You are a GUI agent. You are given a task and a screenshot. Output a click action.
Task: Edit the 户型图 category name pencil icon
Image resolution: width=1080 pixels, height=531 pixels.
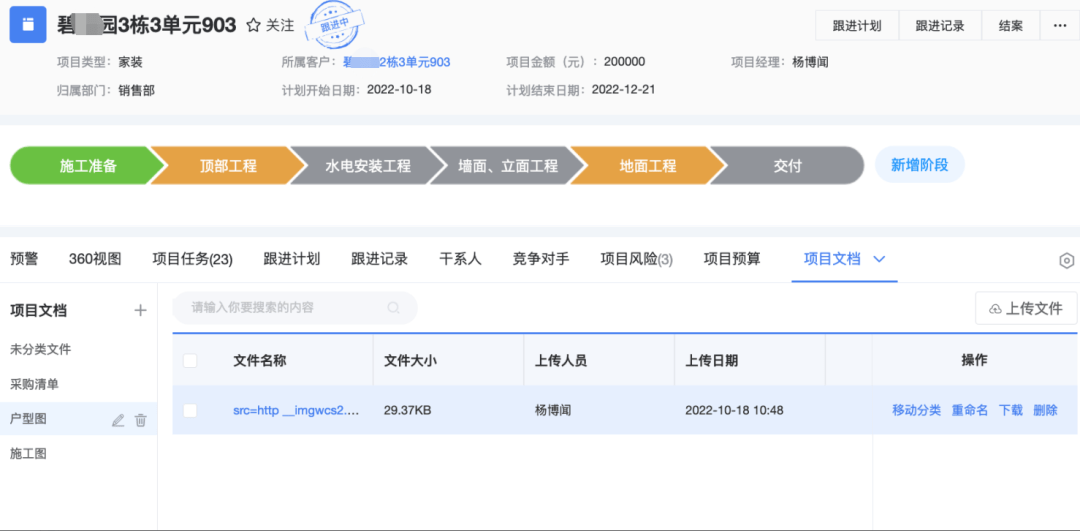(x=118, y=420)
